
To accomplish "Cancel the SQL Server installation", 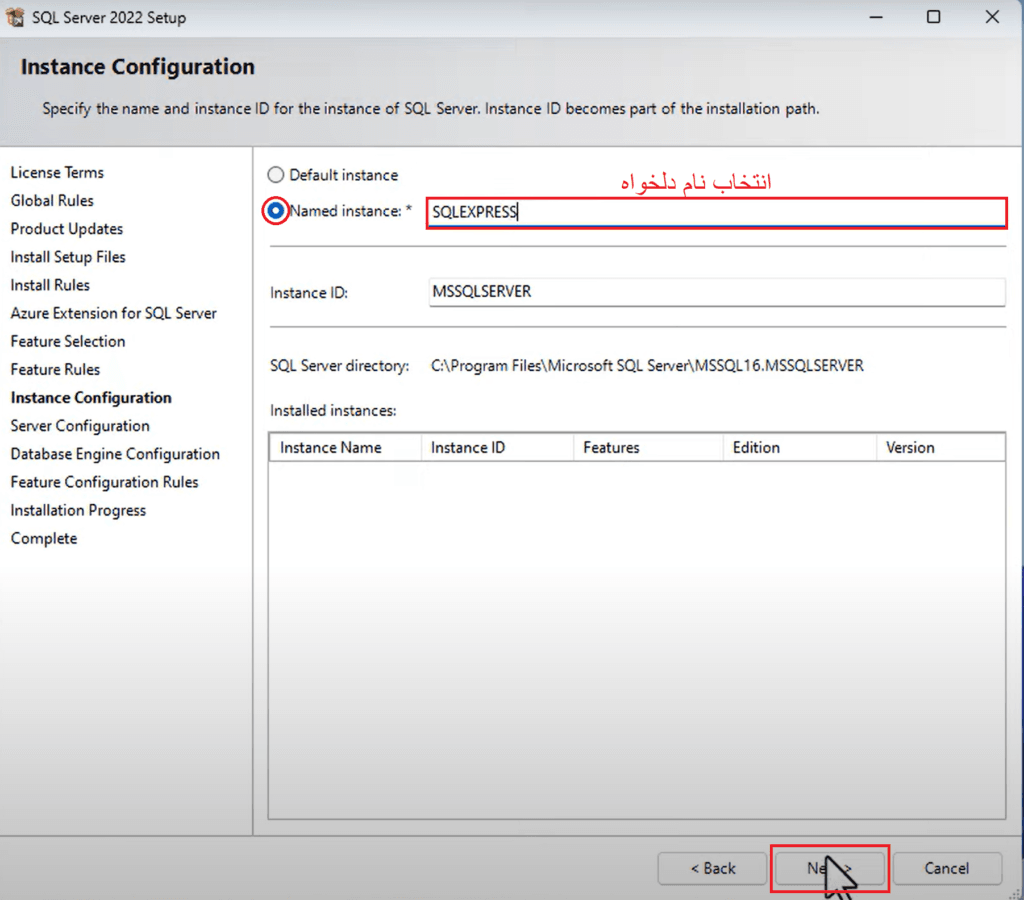I will 946,868.
